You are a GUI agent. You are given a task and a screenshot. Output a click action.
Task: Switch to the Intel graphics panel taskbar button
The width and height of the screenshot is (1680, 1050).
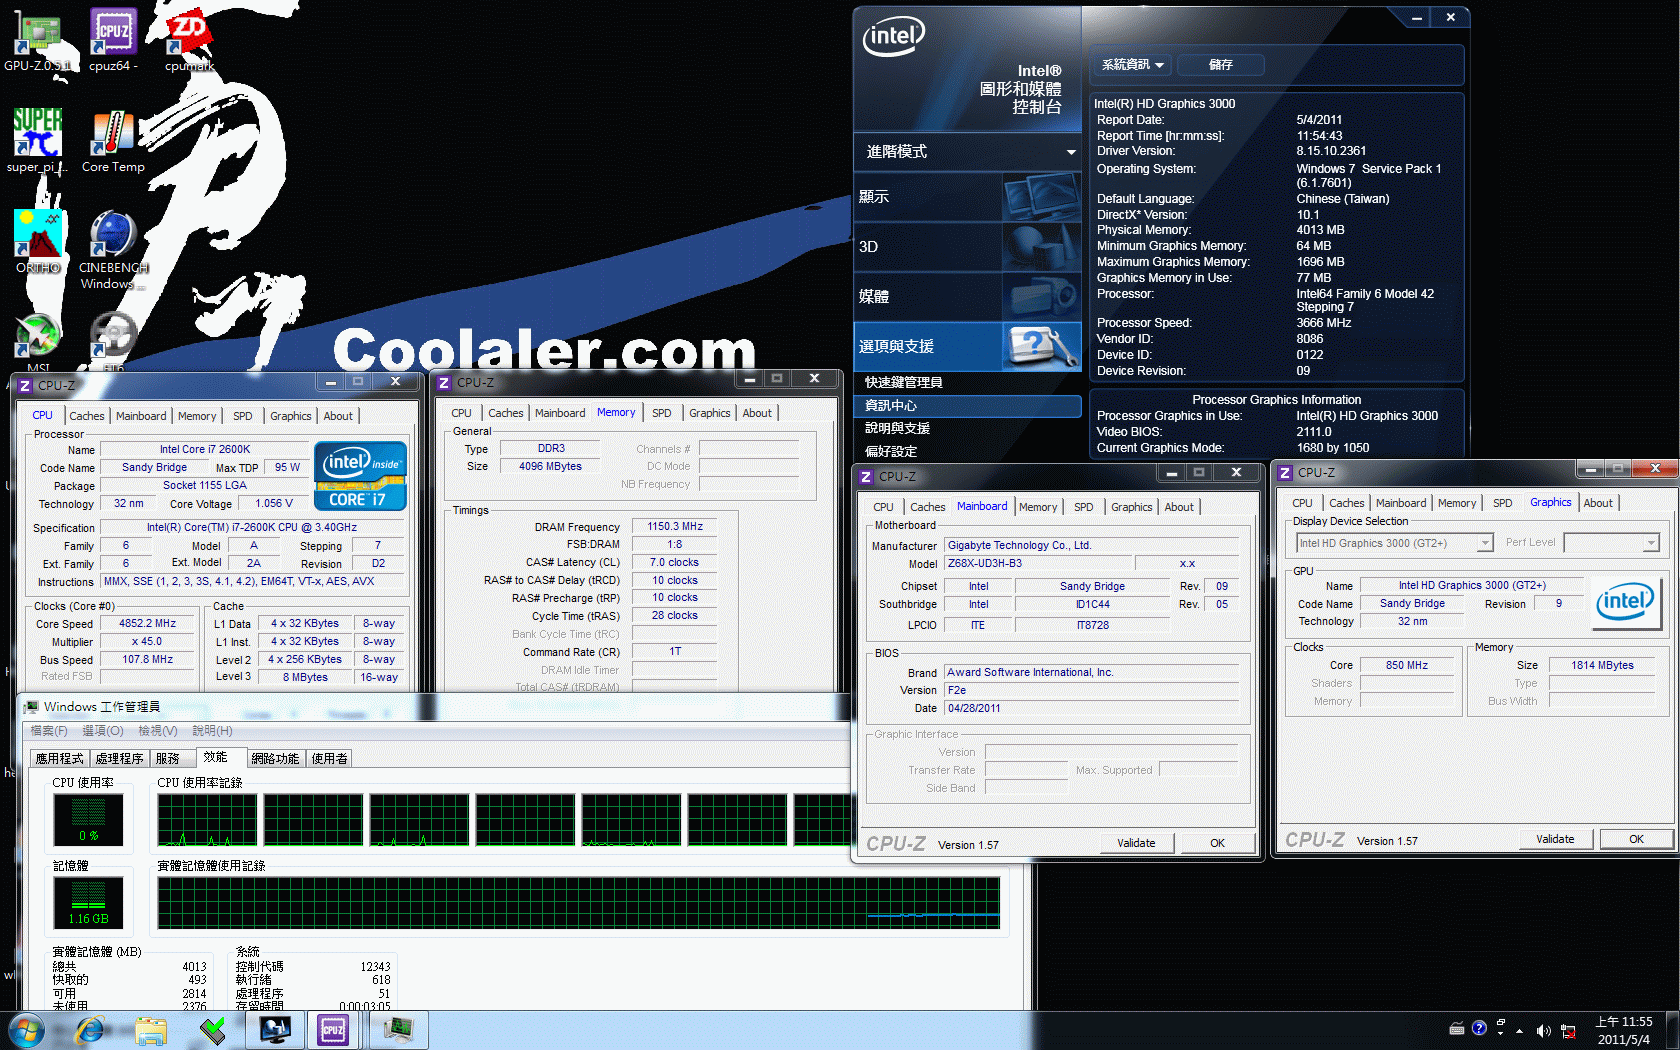275,1030
